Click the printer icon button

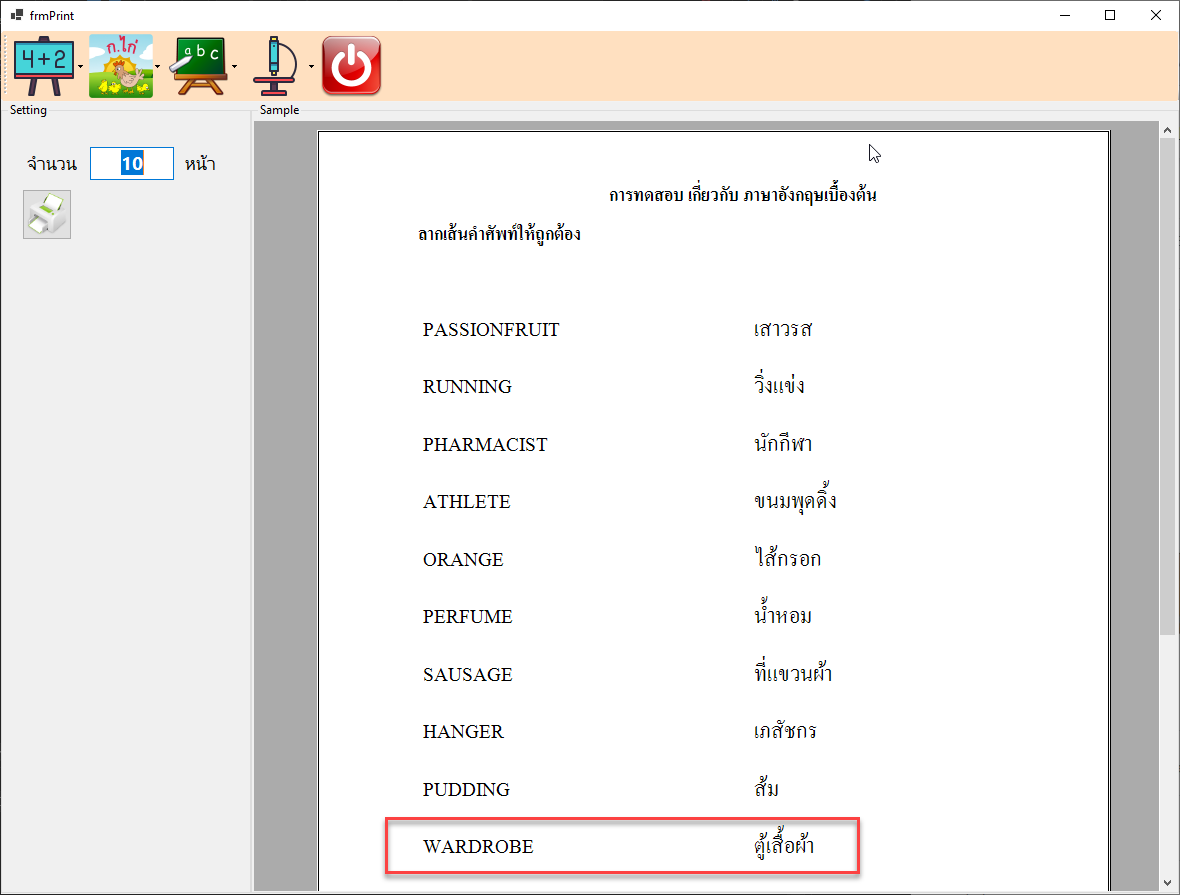[47, 215]
